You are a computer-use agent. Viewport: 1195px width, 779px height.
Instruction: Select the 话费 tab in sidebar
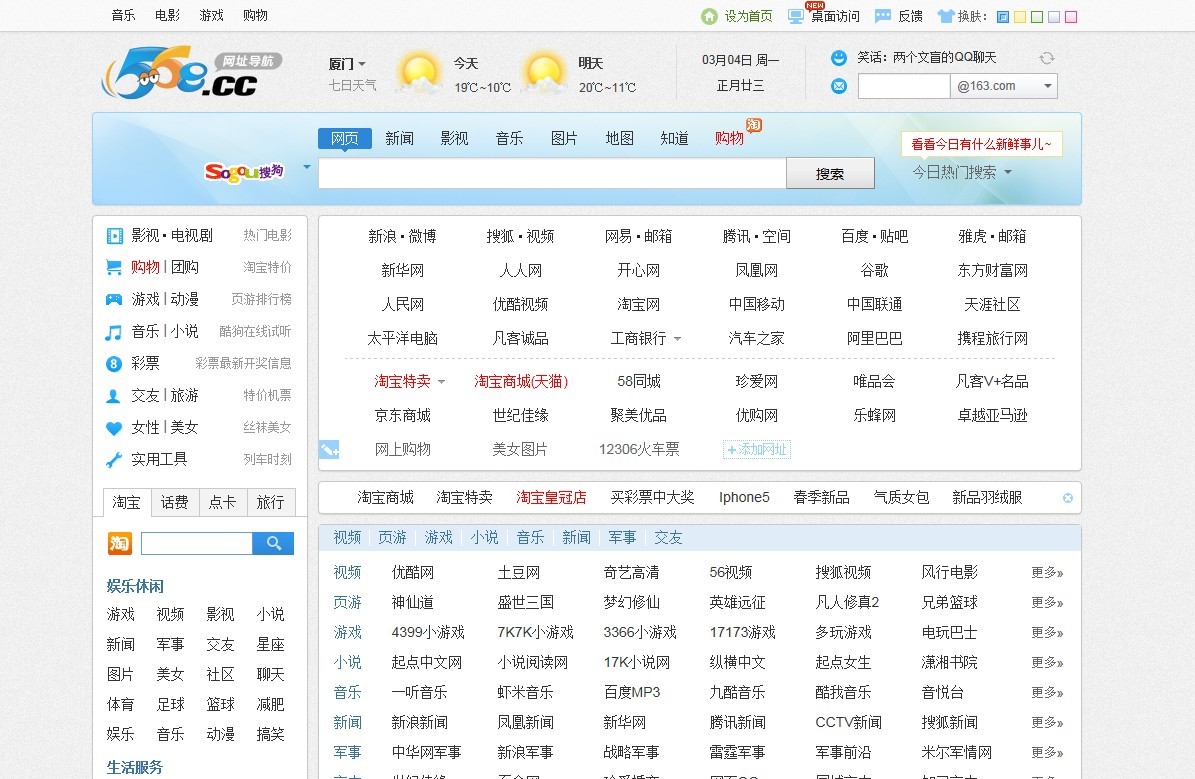pyautogui.click(x=175, y=502)
